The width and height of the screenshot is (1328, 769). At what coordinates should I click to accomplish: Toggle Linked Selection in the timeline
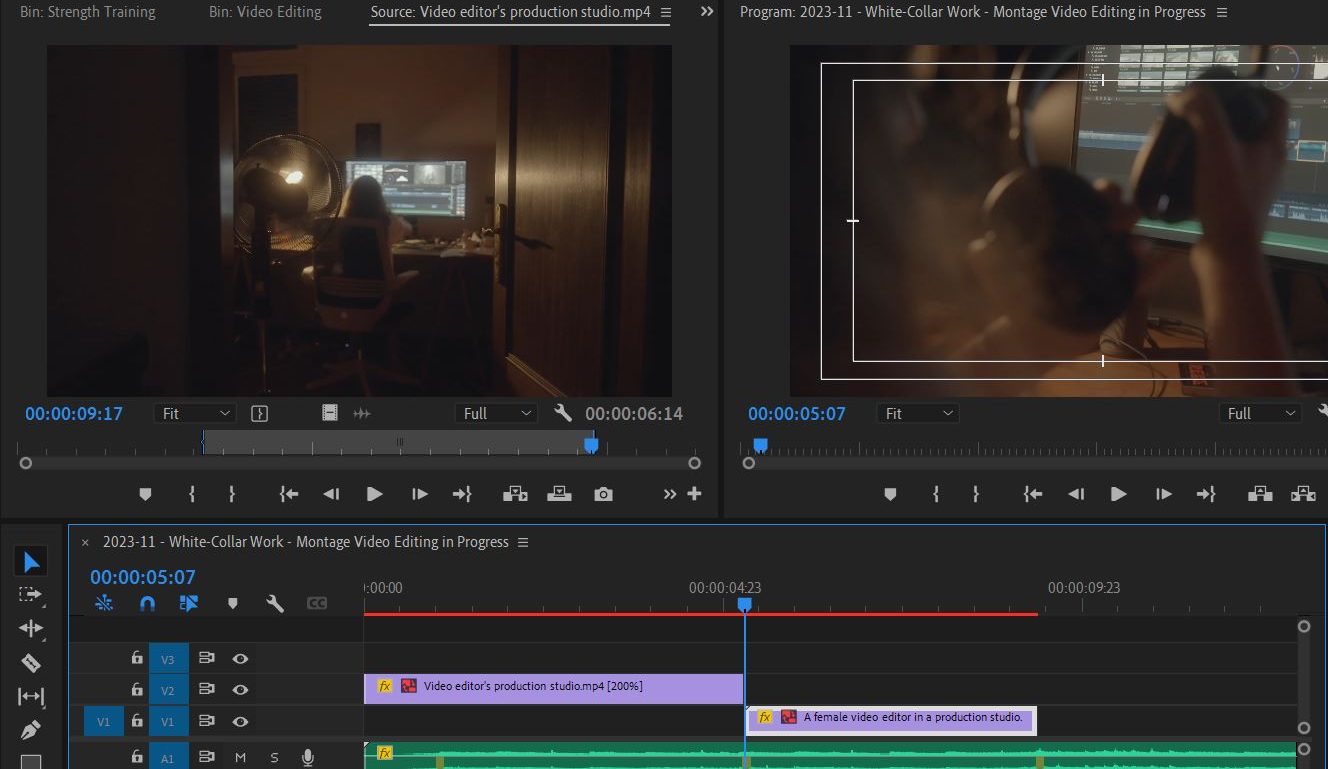(189, 603)
